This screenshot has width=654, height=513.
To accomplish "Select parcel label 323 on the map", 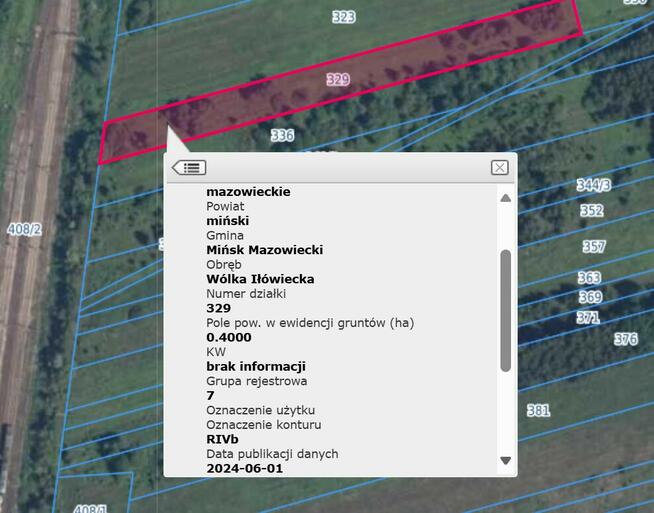I will click(x=343, y=17).
